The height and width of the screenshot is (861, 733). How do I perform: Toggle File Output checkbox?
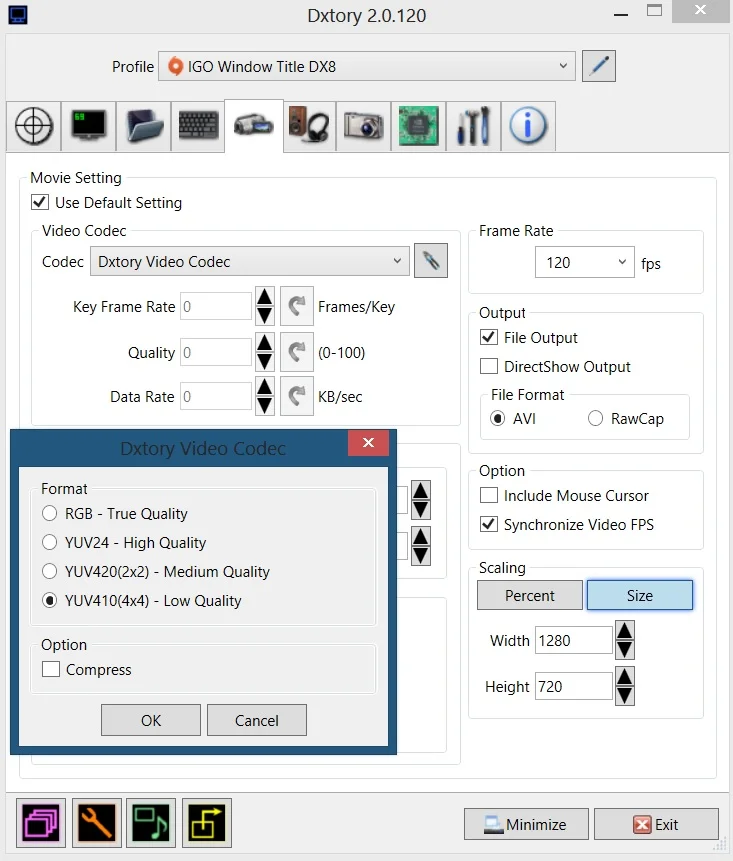pos(489,337)
